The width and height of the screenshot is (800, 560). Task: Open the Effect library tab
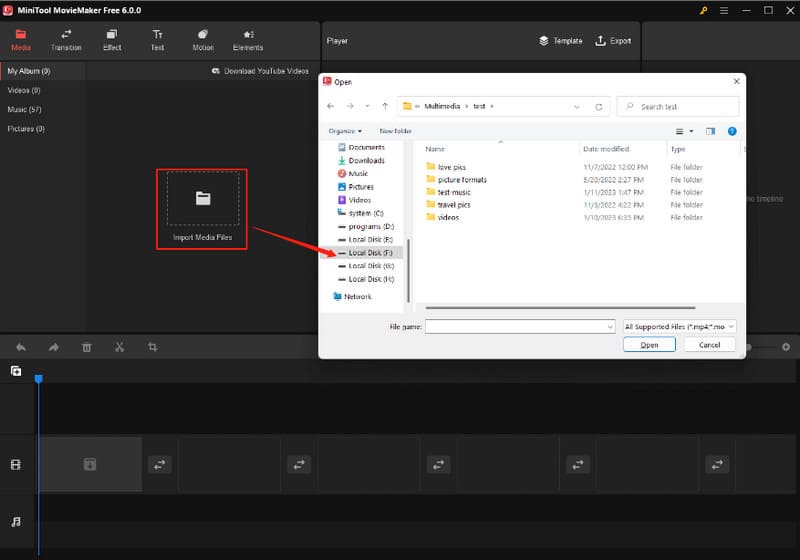[x=112, y=40]
